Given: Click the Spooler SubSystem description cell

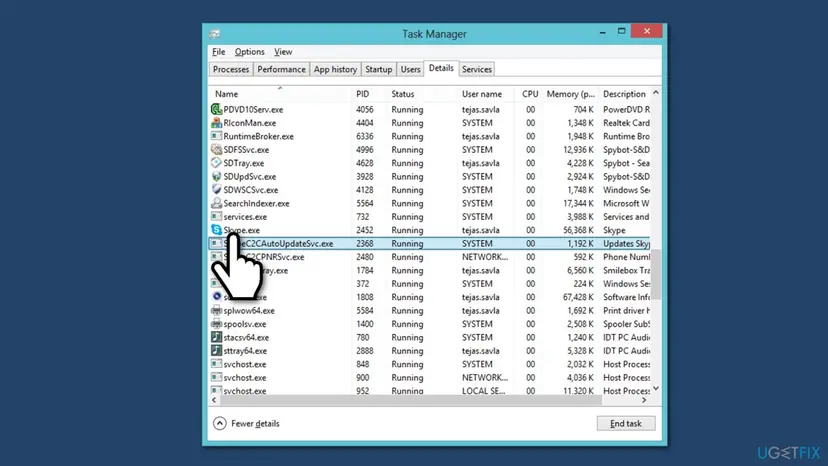Looking at the screenshot, I should coord(626,324).
